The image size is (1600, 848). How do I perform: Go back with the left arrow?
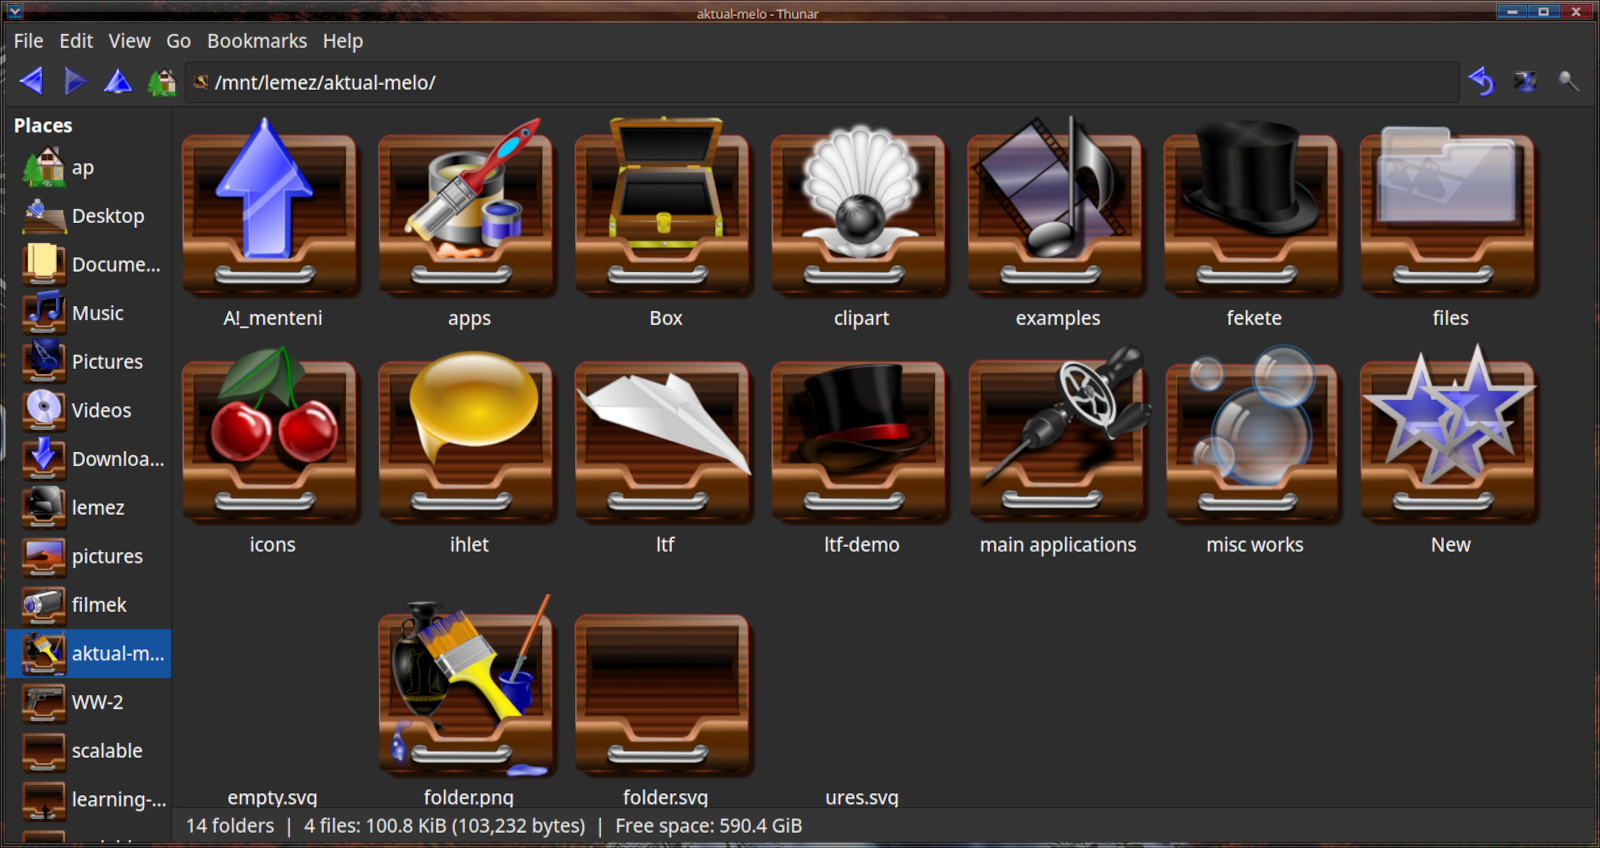coord(31,81)
